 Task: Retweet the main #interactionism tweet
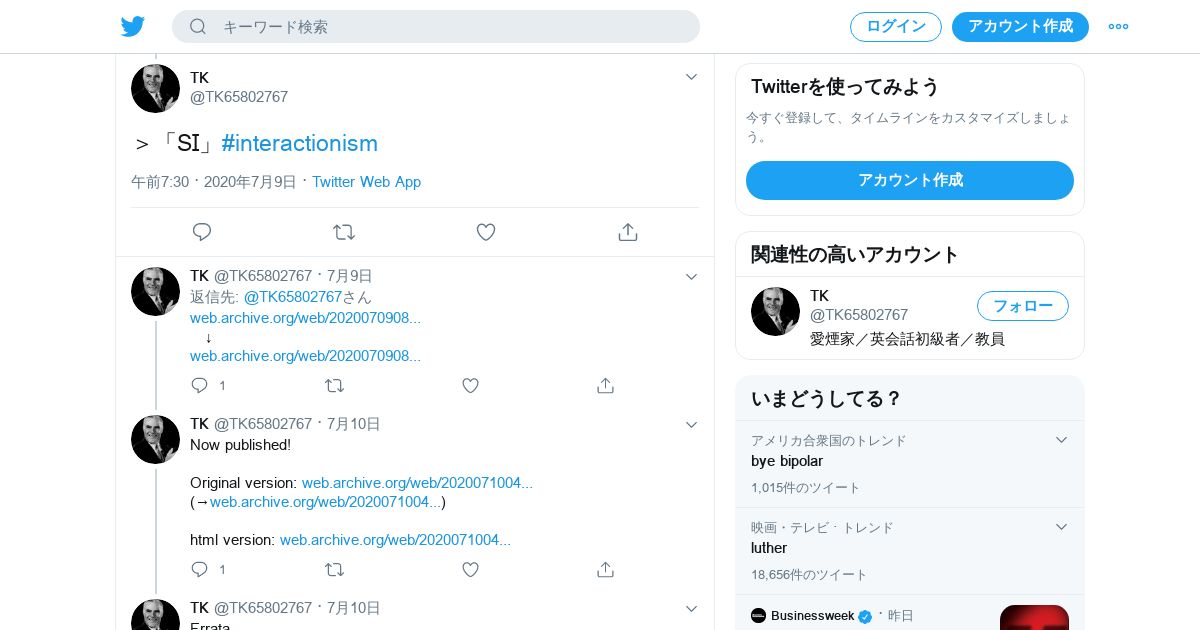[x=344, y=232]
